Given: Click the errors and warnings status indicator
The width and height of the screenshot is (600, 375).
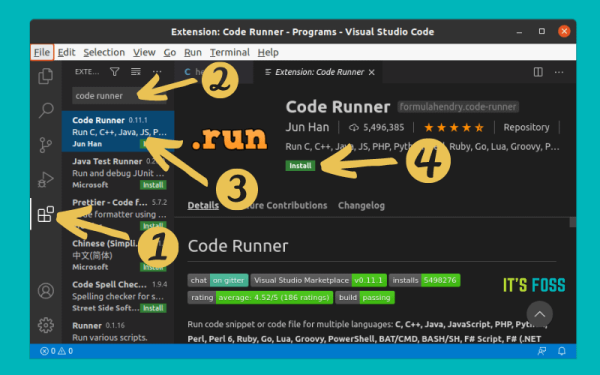Looking at the screenshot, I should point(56,351).
